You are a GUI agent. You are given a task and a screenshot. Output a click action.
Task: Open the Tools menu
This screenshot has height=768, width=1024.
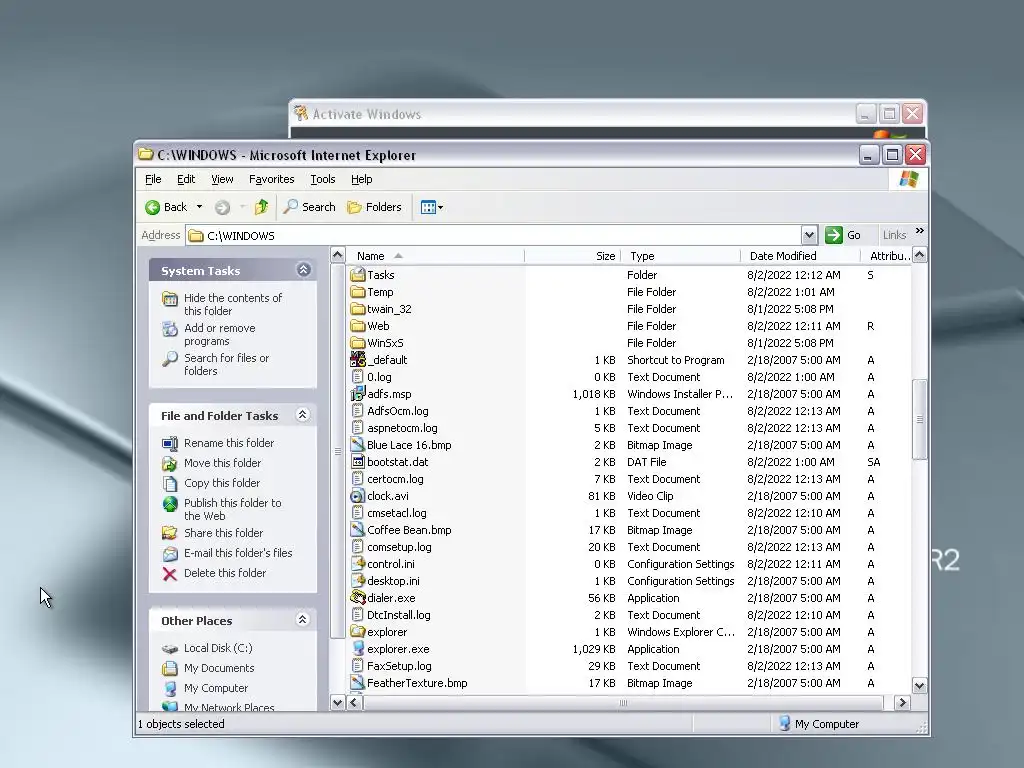point(323,179)
